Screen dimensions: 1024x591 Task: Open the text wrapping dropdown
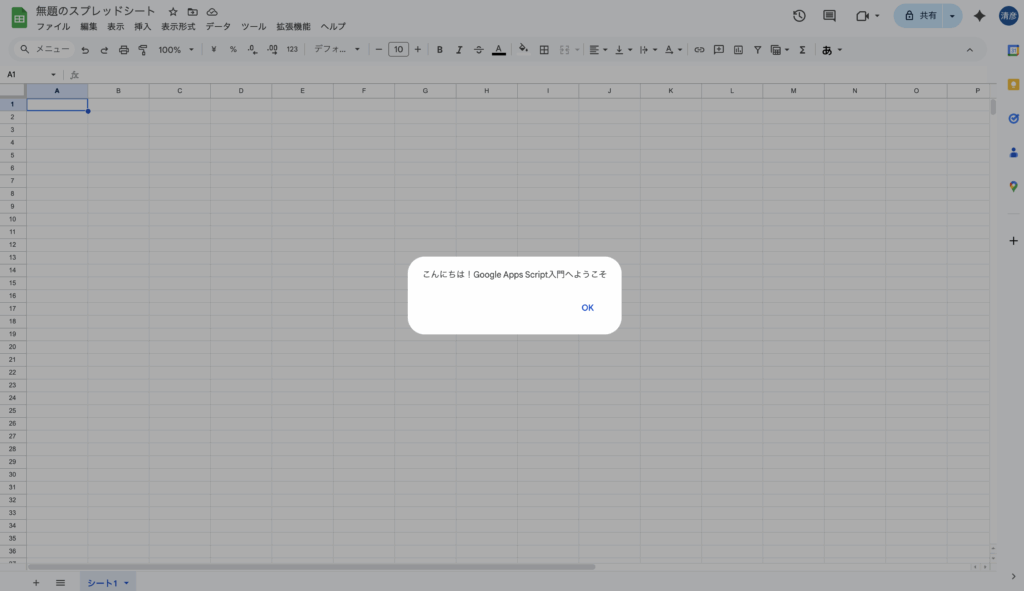pyautogui.click(x=648, y=50)
